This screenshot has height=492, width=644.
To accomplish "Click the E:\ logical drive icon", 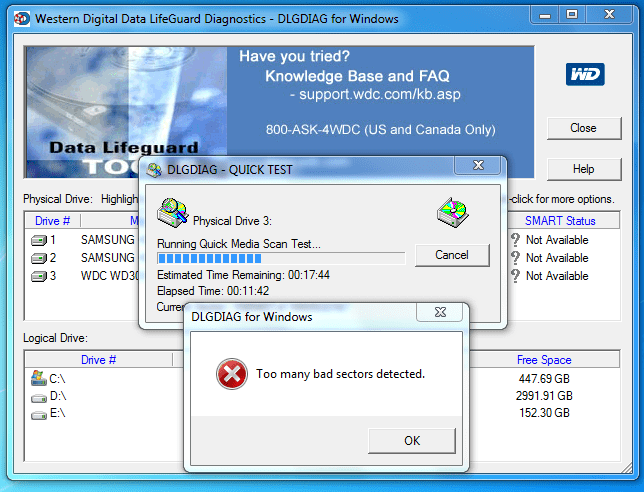I will tap(39, 415).
